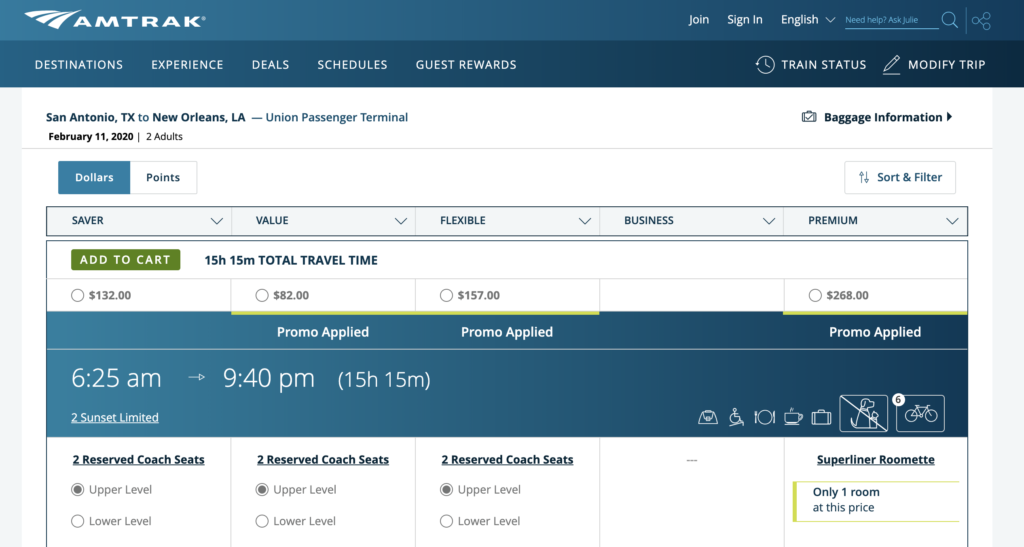Image resolution: width=1024 pixels, height=547 pixels.
Task: Click the no pets allowed icon
Action: (863, 413)
